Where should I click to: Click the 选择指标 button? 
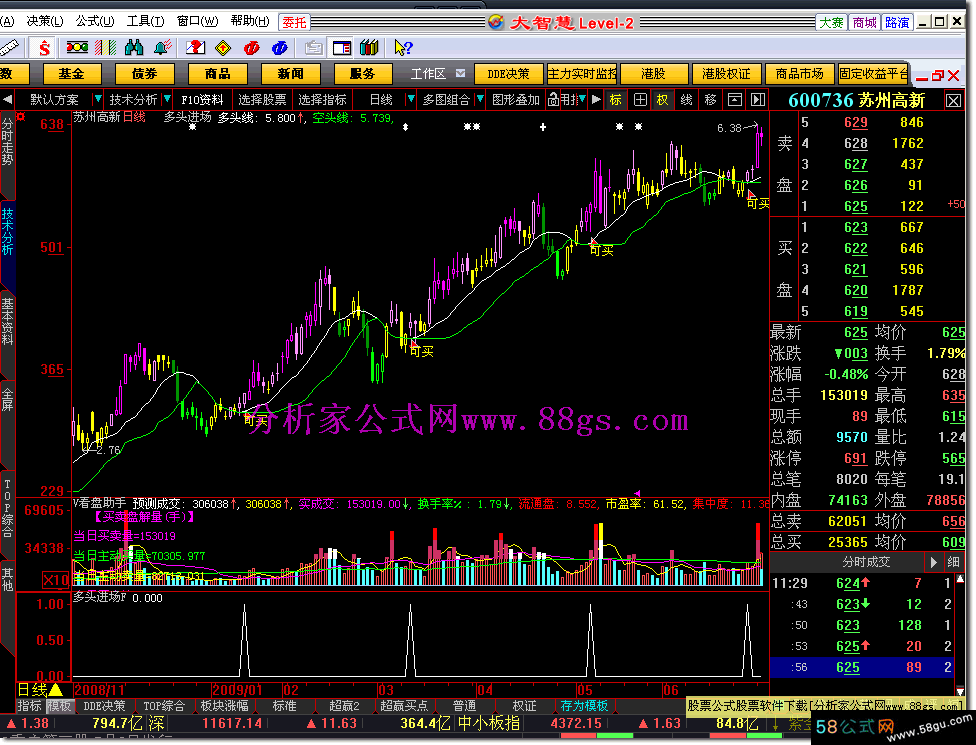[322, 100]
